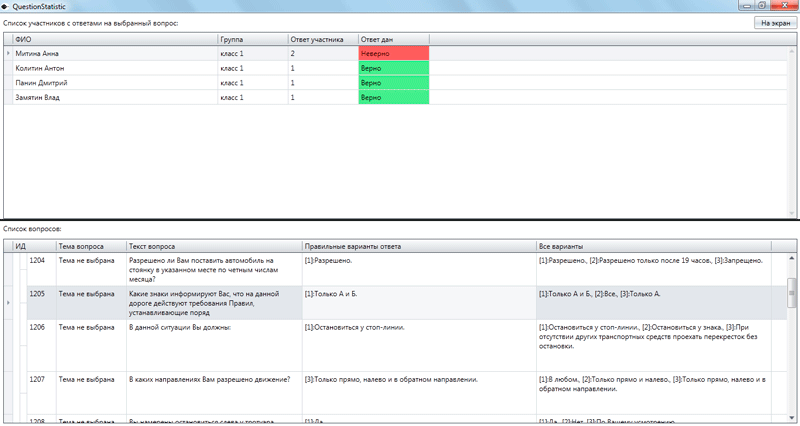Click the "На экран" button
800x426 pixels.
[773, 22]
